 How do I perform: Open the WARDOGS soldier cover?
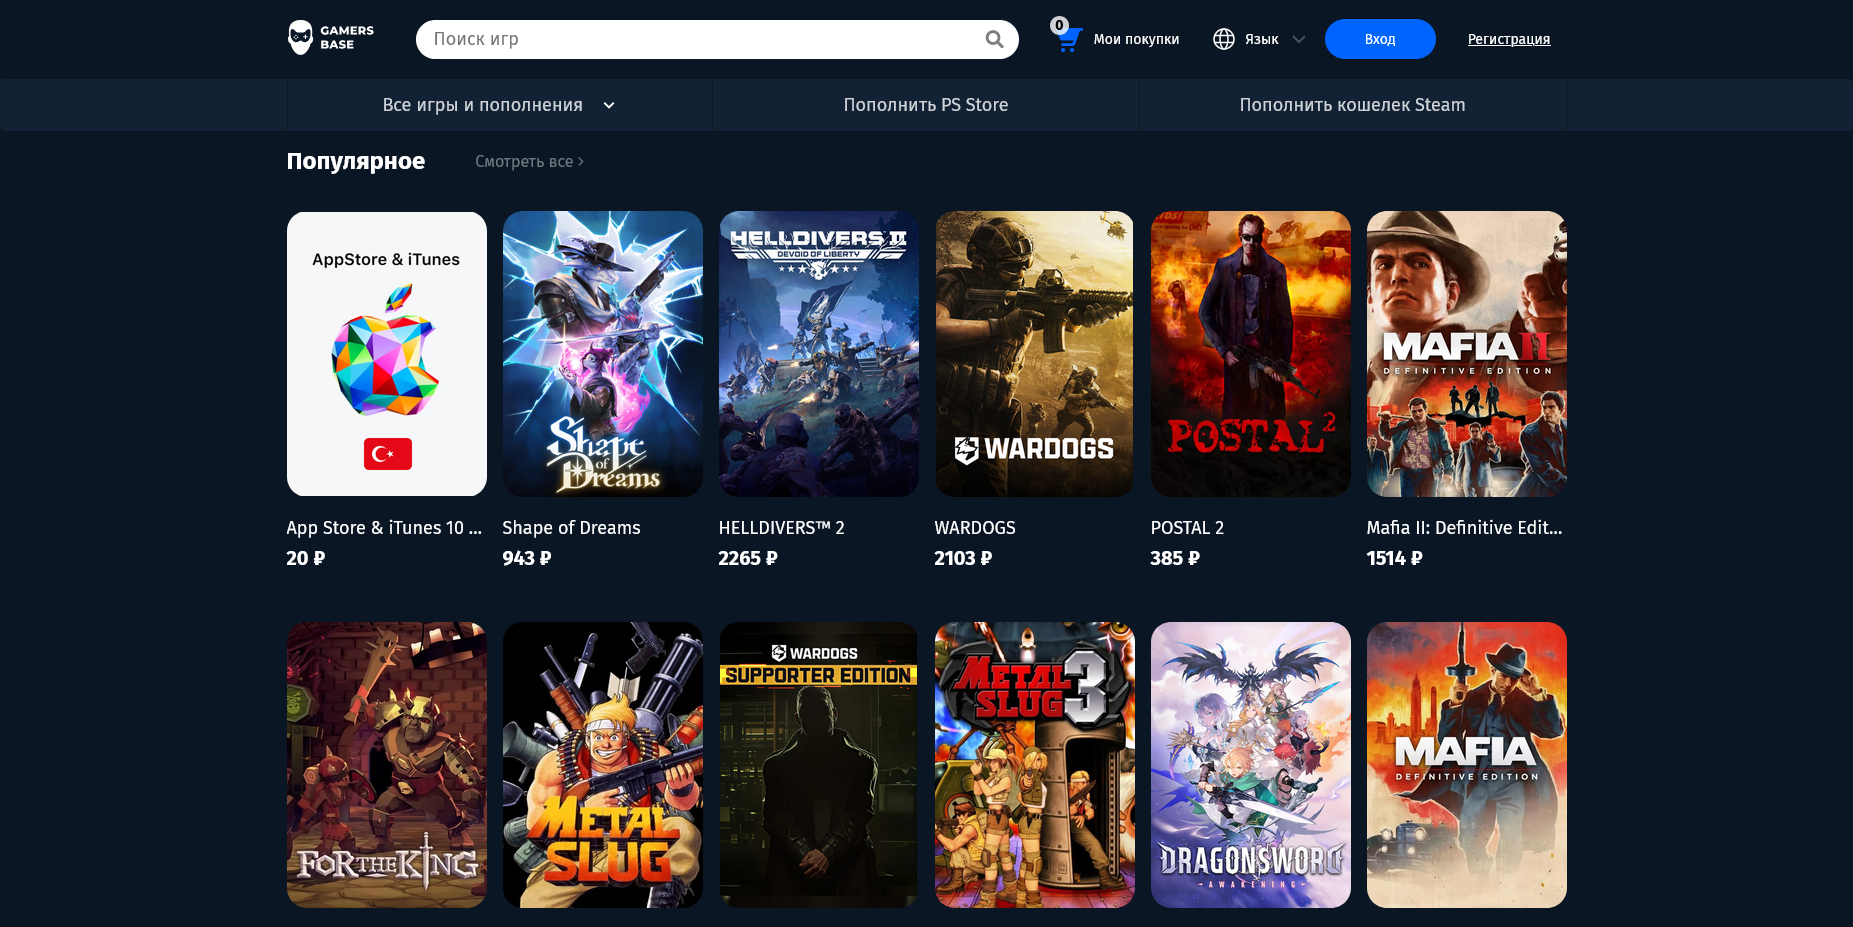click(x=1035, y=354)
